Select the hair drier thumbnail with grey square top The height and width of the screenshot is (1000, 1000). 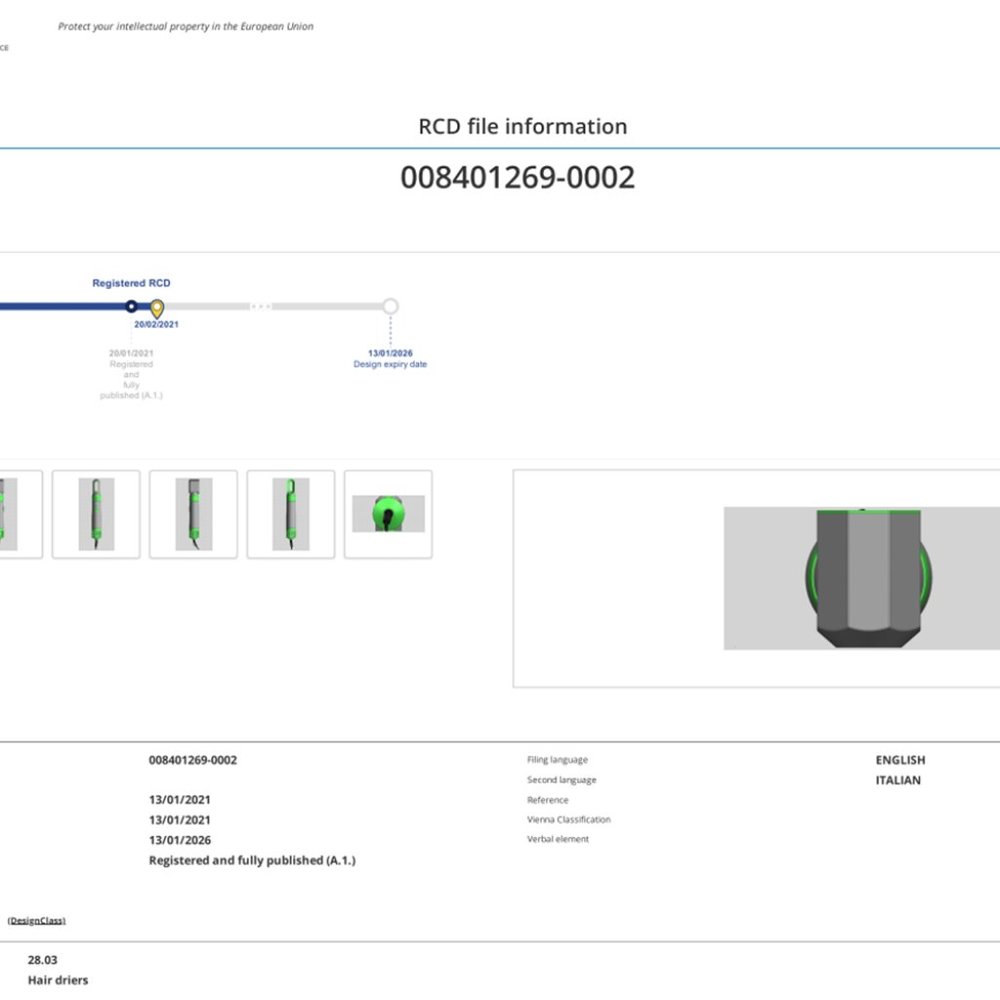[193, 514]
